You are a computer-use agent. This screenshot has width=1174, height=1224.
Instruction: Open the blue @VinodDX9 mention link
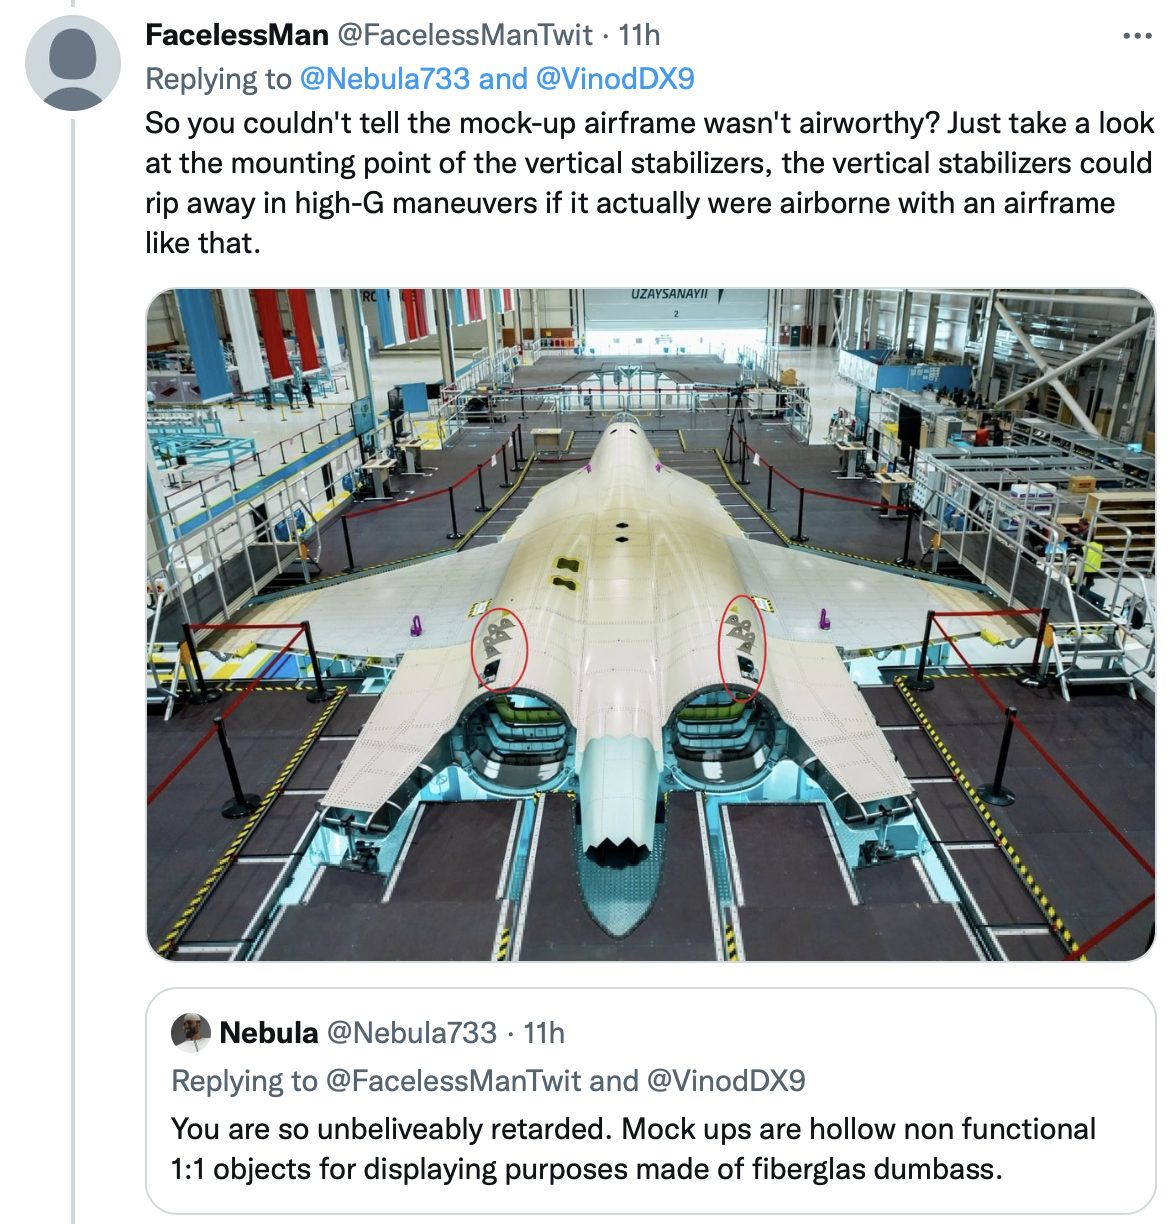[615, 79]
